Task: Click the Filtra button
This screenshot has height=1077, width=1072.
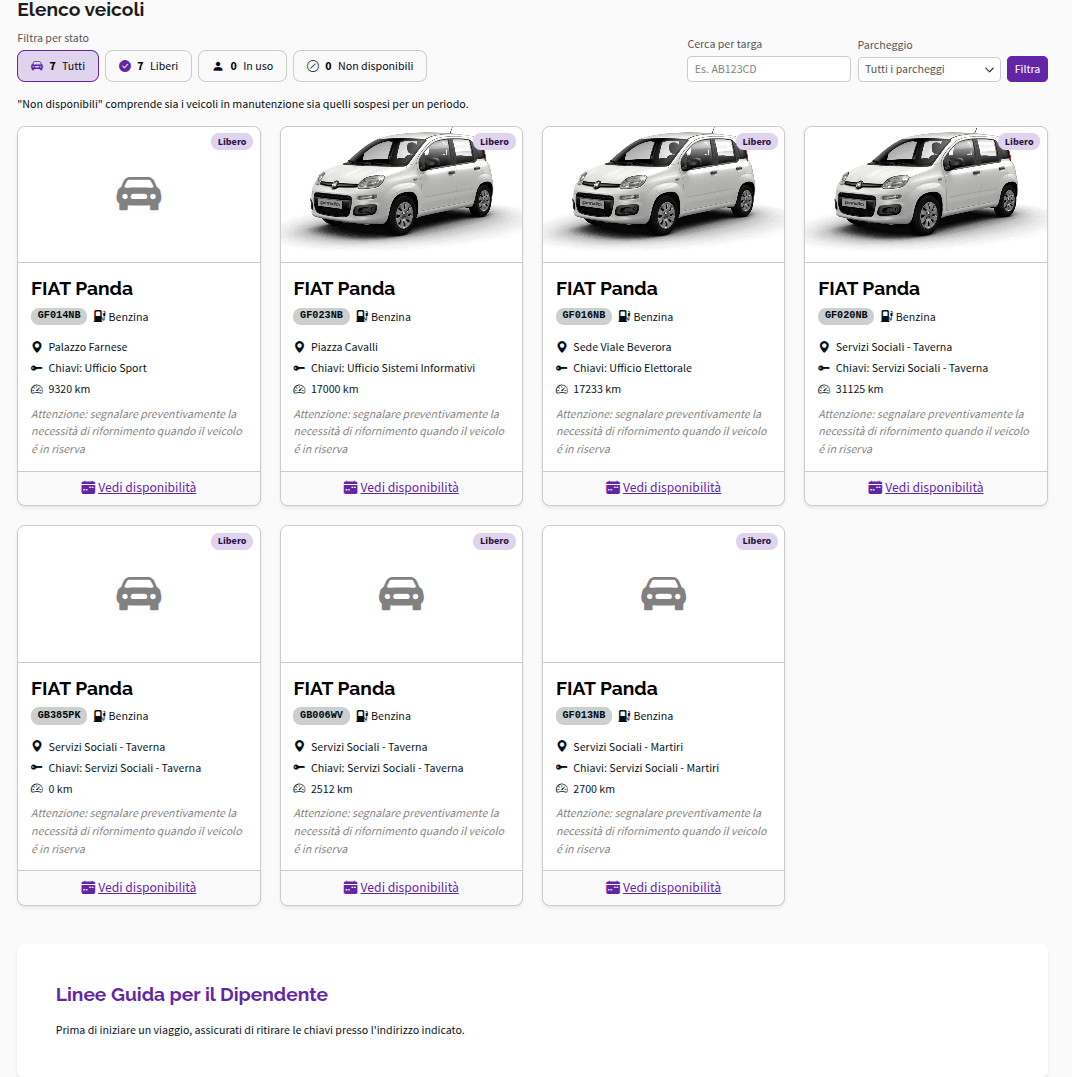Action: pos(1027,69)
